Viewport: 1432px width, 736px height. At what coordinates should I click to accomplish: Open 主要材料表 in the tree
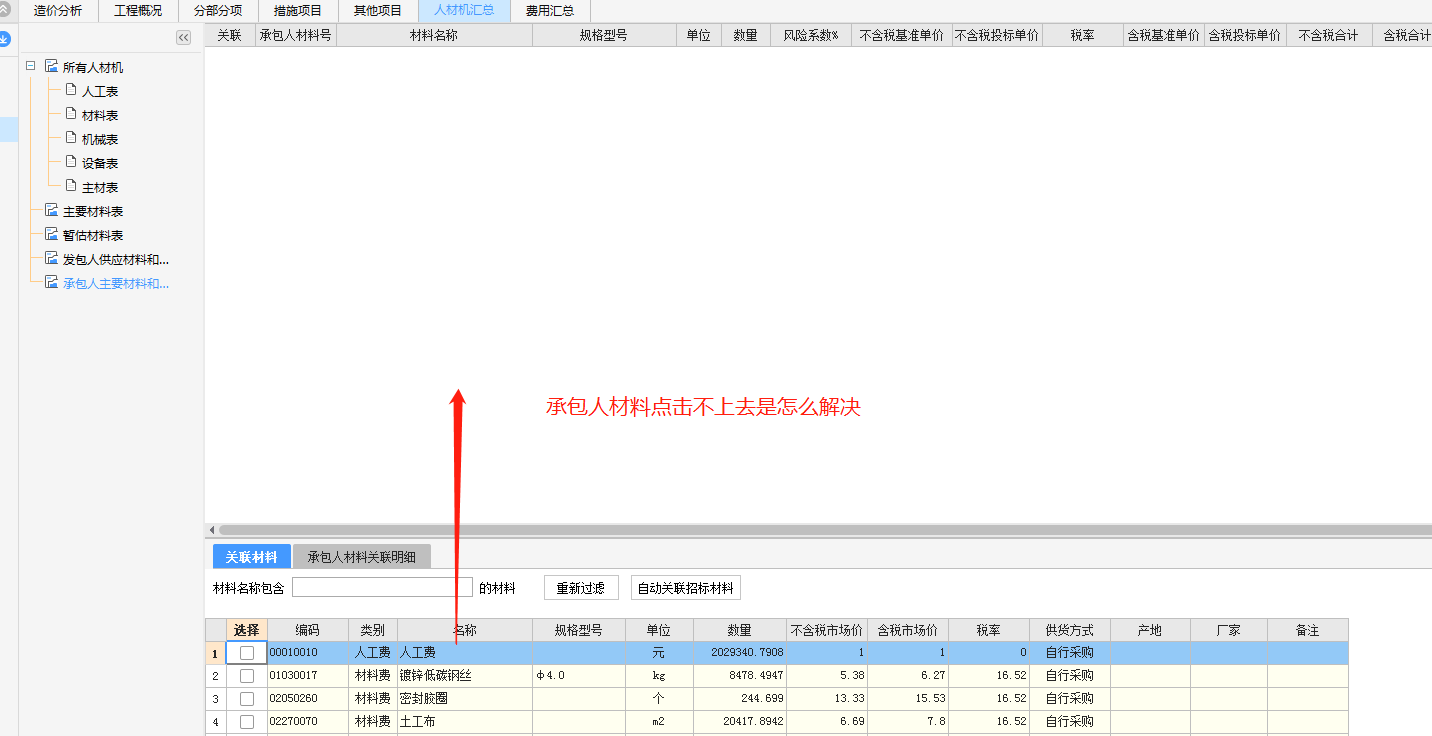pos(93,211)
